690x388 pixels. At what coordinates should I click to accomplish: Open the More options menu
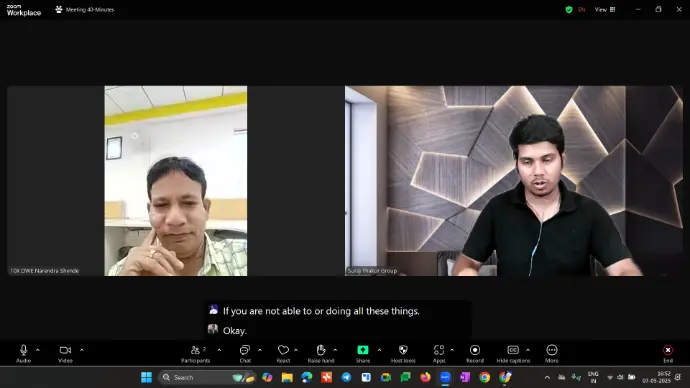pos(552,353)
